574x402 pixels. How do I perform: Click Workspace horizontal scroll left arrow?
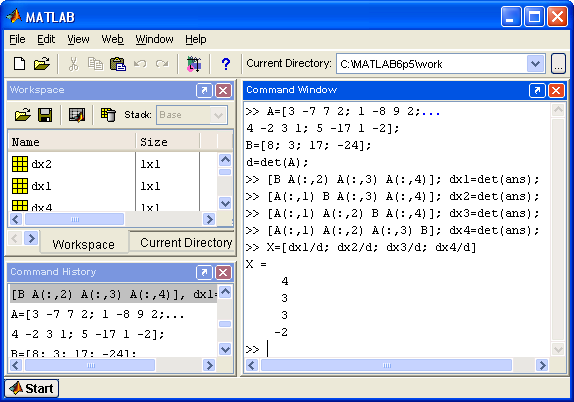pos(15,219)
